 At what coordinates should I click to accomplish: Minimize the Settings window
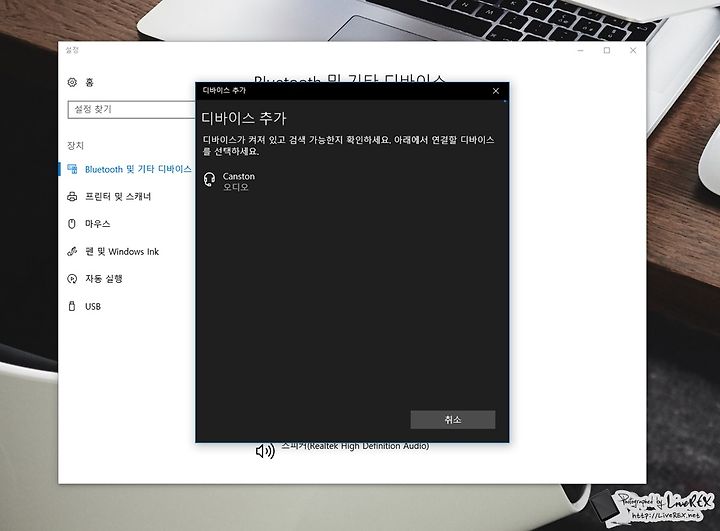point(580,51)
